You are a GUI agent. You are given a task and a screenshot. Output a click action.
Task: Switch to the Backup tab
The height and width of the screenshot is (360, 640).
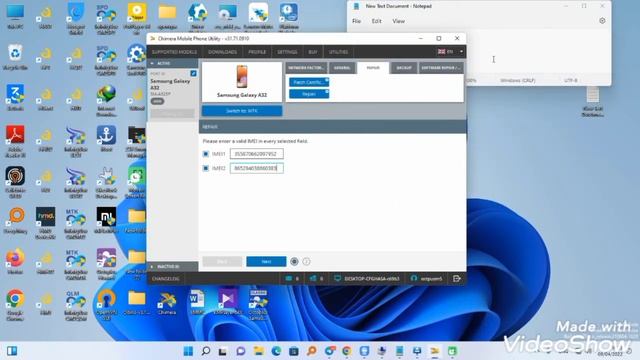coord(404,68)
